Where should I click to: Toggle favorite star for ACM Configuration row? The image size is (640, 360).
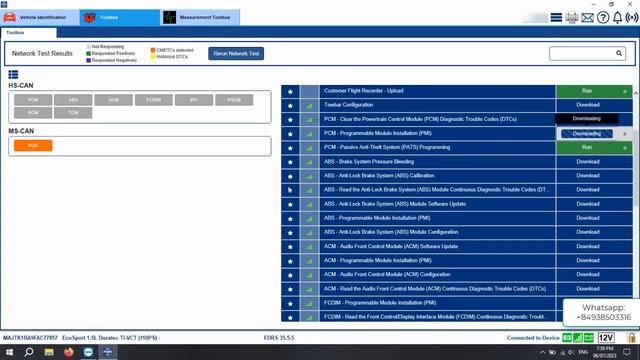(290, 276)
